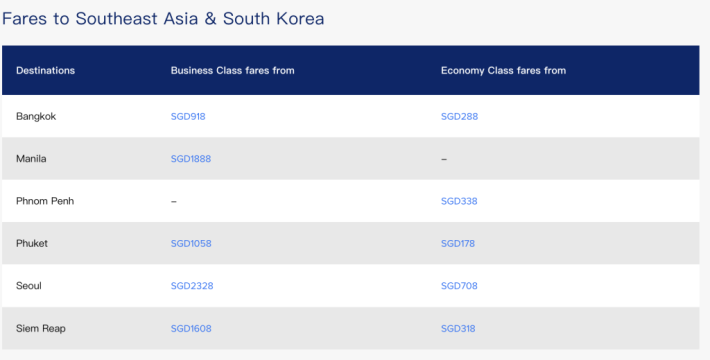The width and height of the screenshot is (710, 360).
Task: Click Economy Class fares from header
Action: point(503,71)
